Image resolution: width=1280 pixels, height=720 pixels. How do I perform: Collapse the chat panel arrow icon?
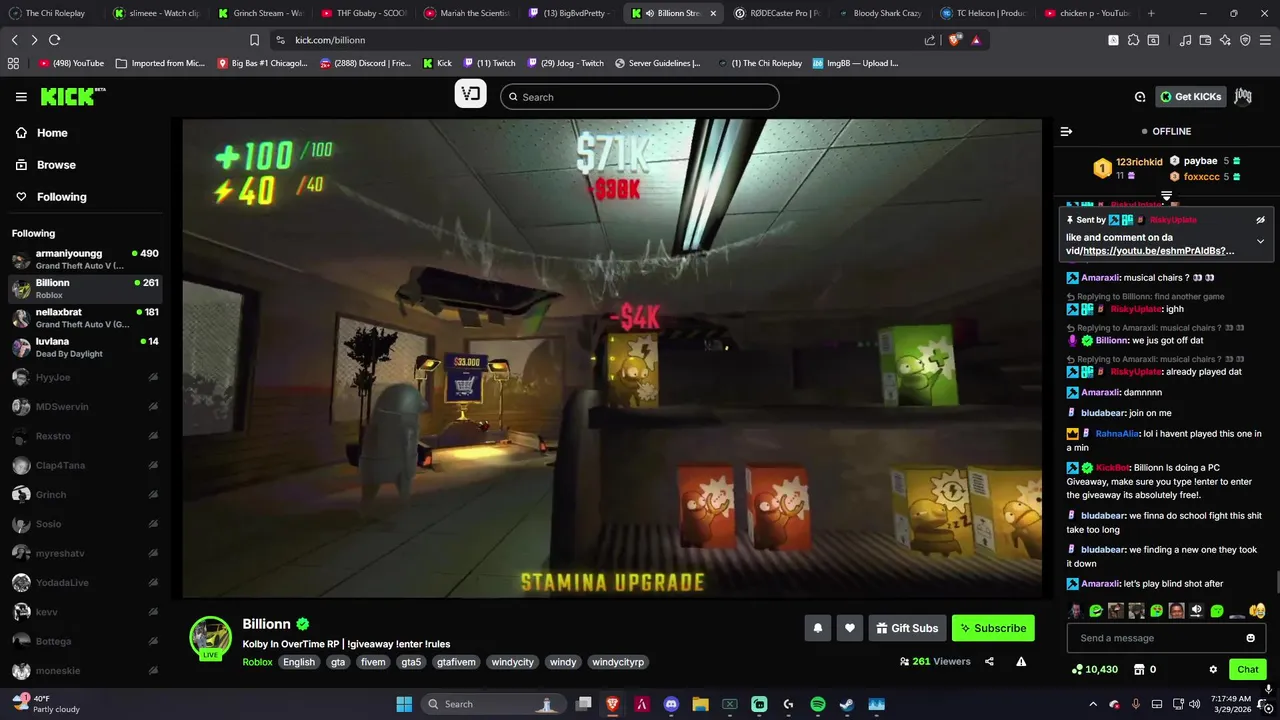coord(1066,131)
